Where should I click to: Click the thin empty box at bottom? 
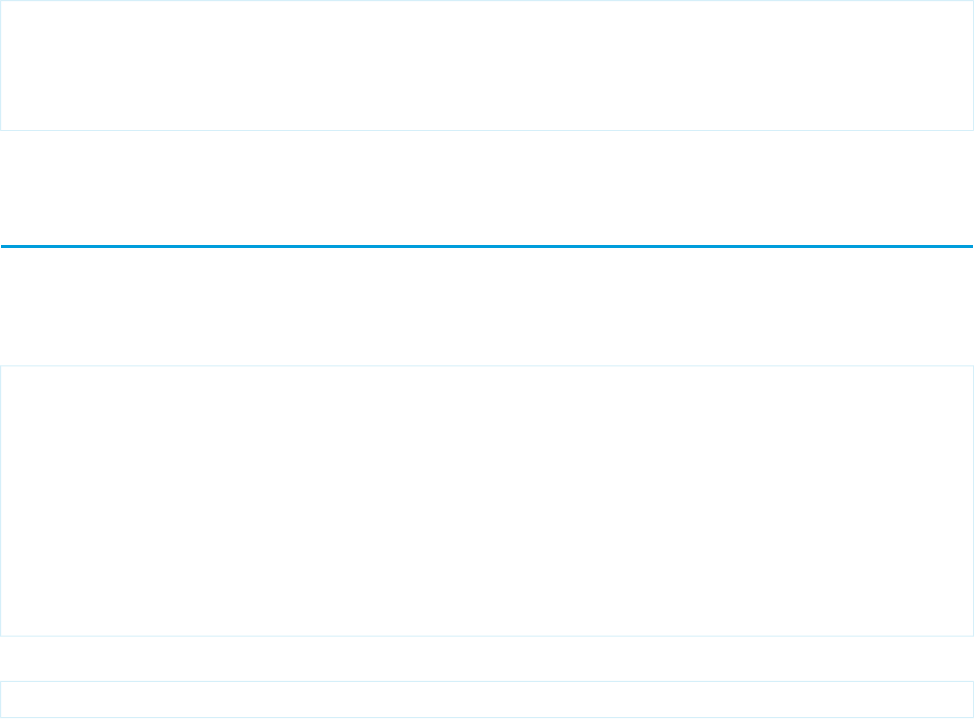(486, 700)
